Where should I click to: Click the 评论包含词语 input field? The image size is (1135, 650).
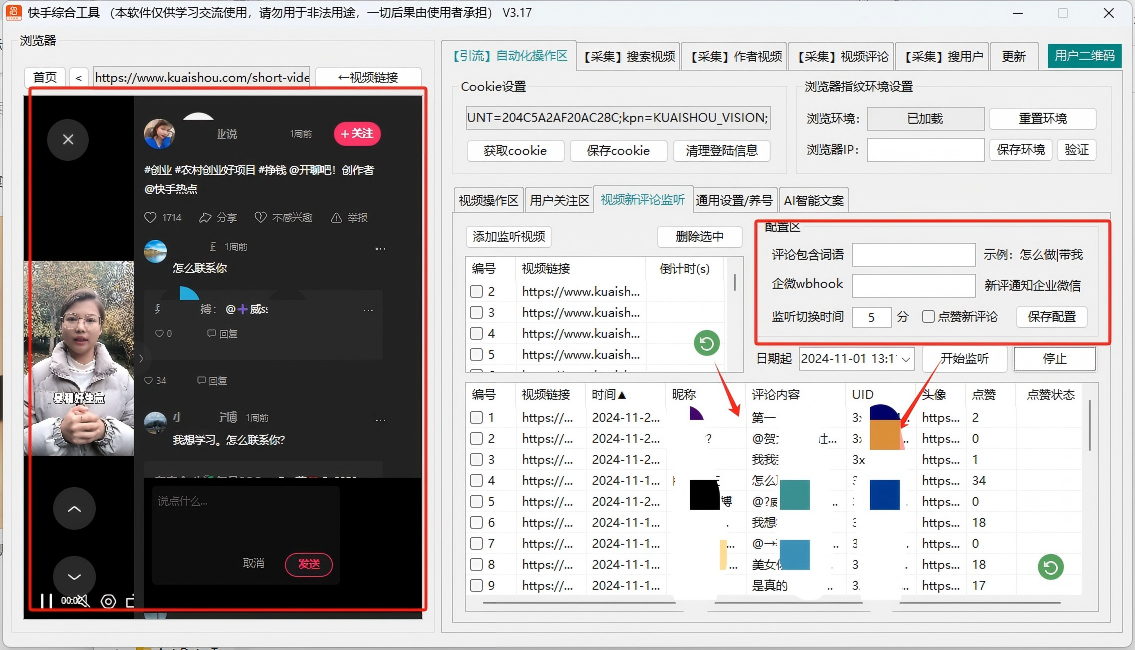[914, 255]
